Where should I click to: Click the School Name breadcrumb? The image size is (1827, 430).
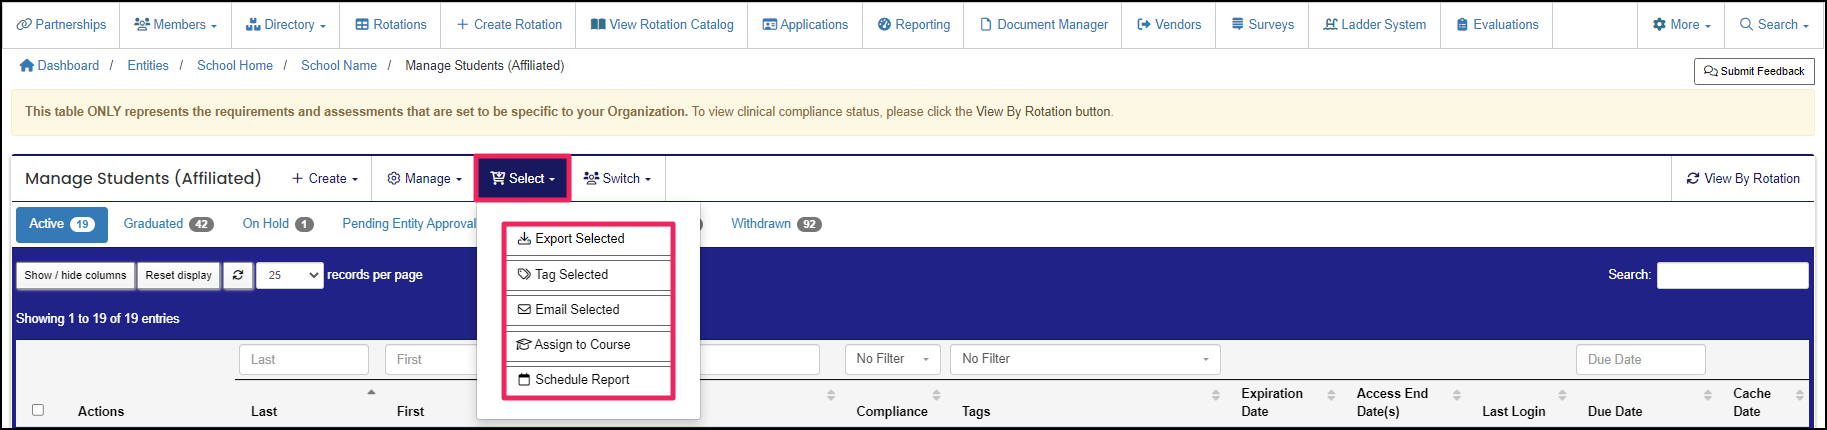(x=339, y=66)
